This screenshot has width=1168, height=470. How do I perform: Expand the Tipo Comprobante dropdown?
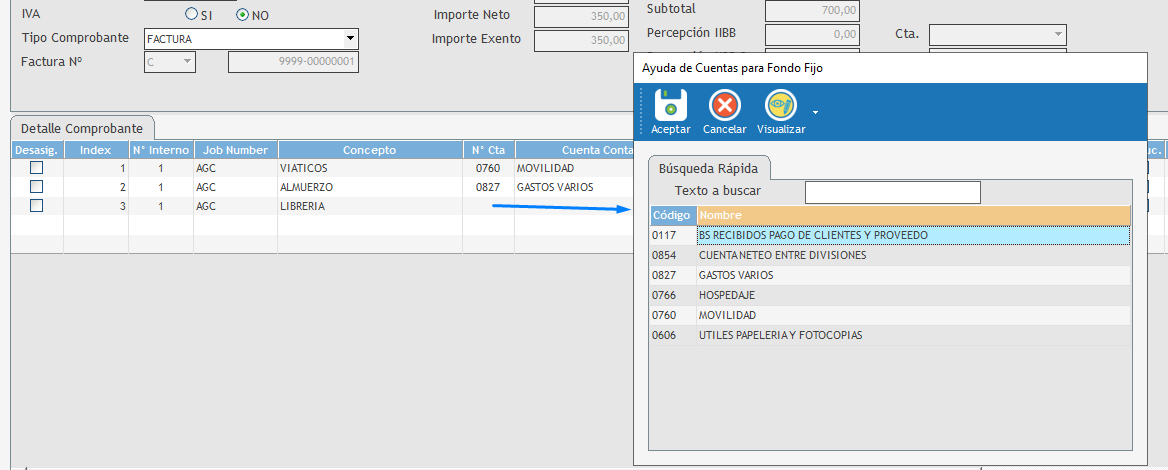point(350,39)
